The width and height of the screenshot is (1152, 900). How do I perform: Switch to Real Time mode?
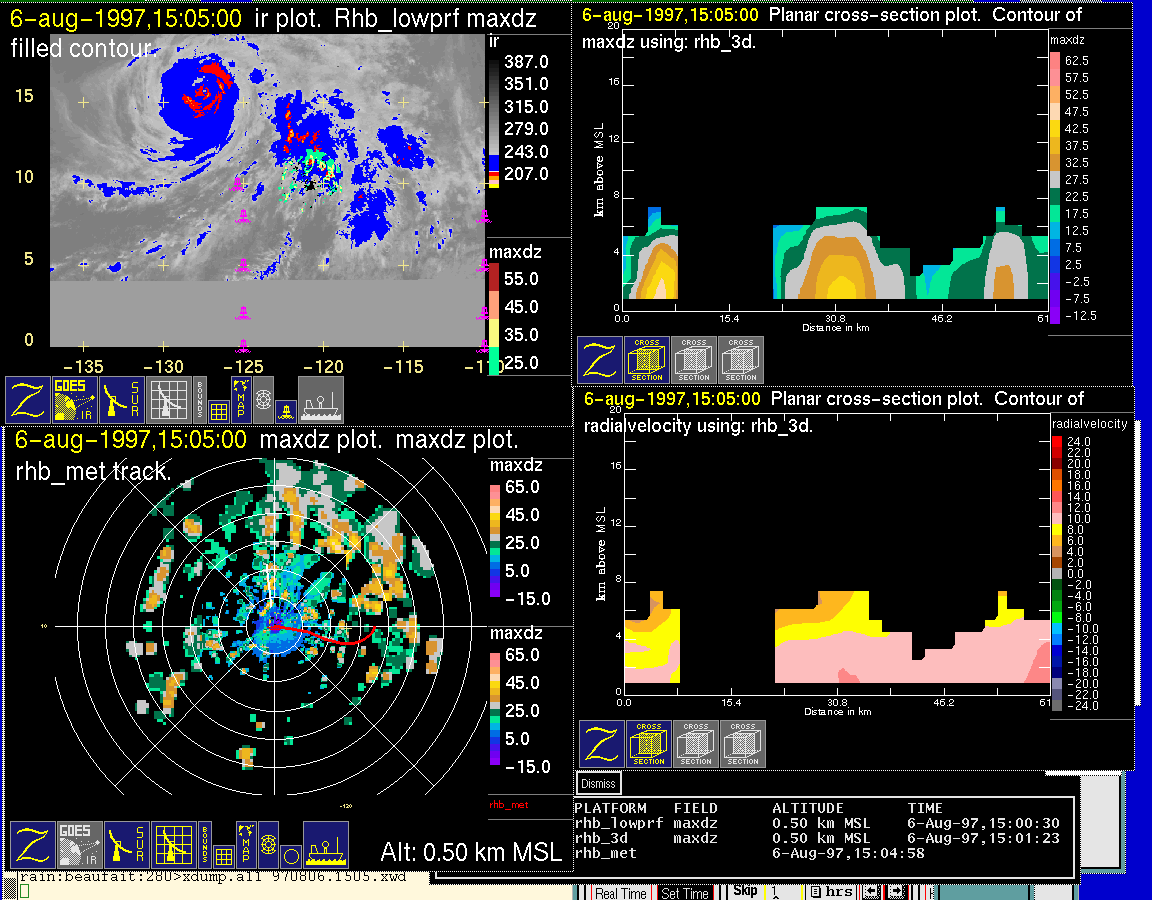tap(620, 893)
